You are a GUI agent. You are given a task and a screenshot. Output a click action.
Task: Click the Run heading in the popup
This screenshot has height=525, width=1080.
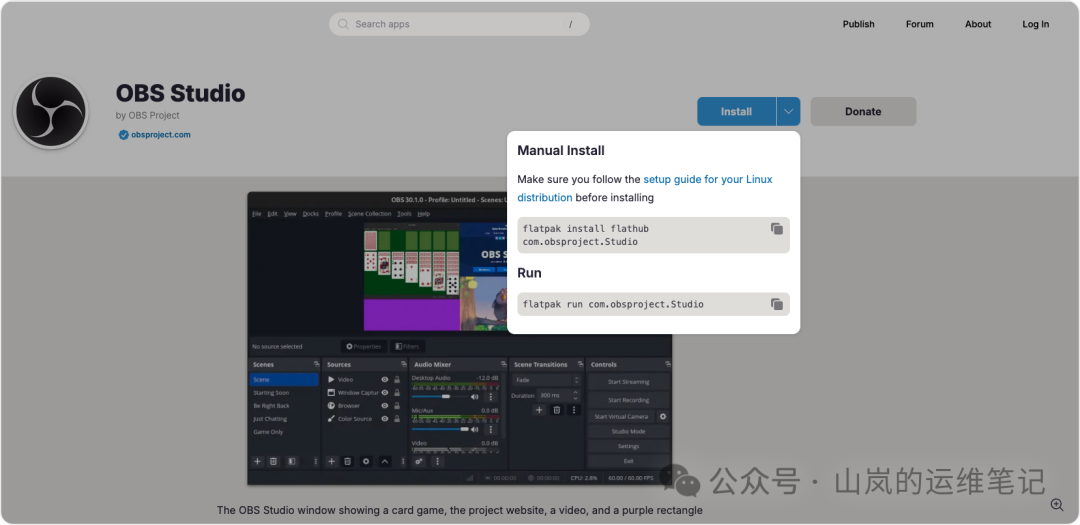(529, 273)
